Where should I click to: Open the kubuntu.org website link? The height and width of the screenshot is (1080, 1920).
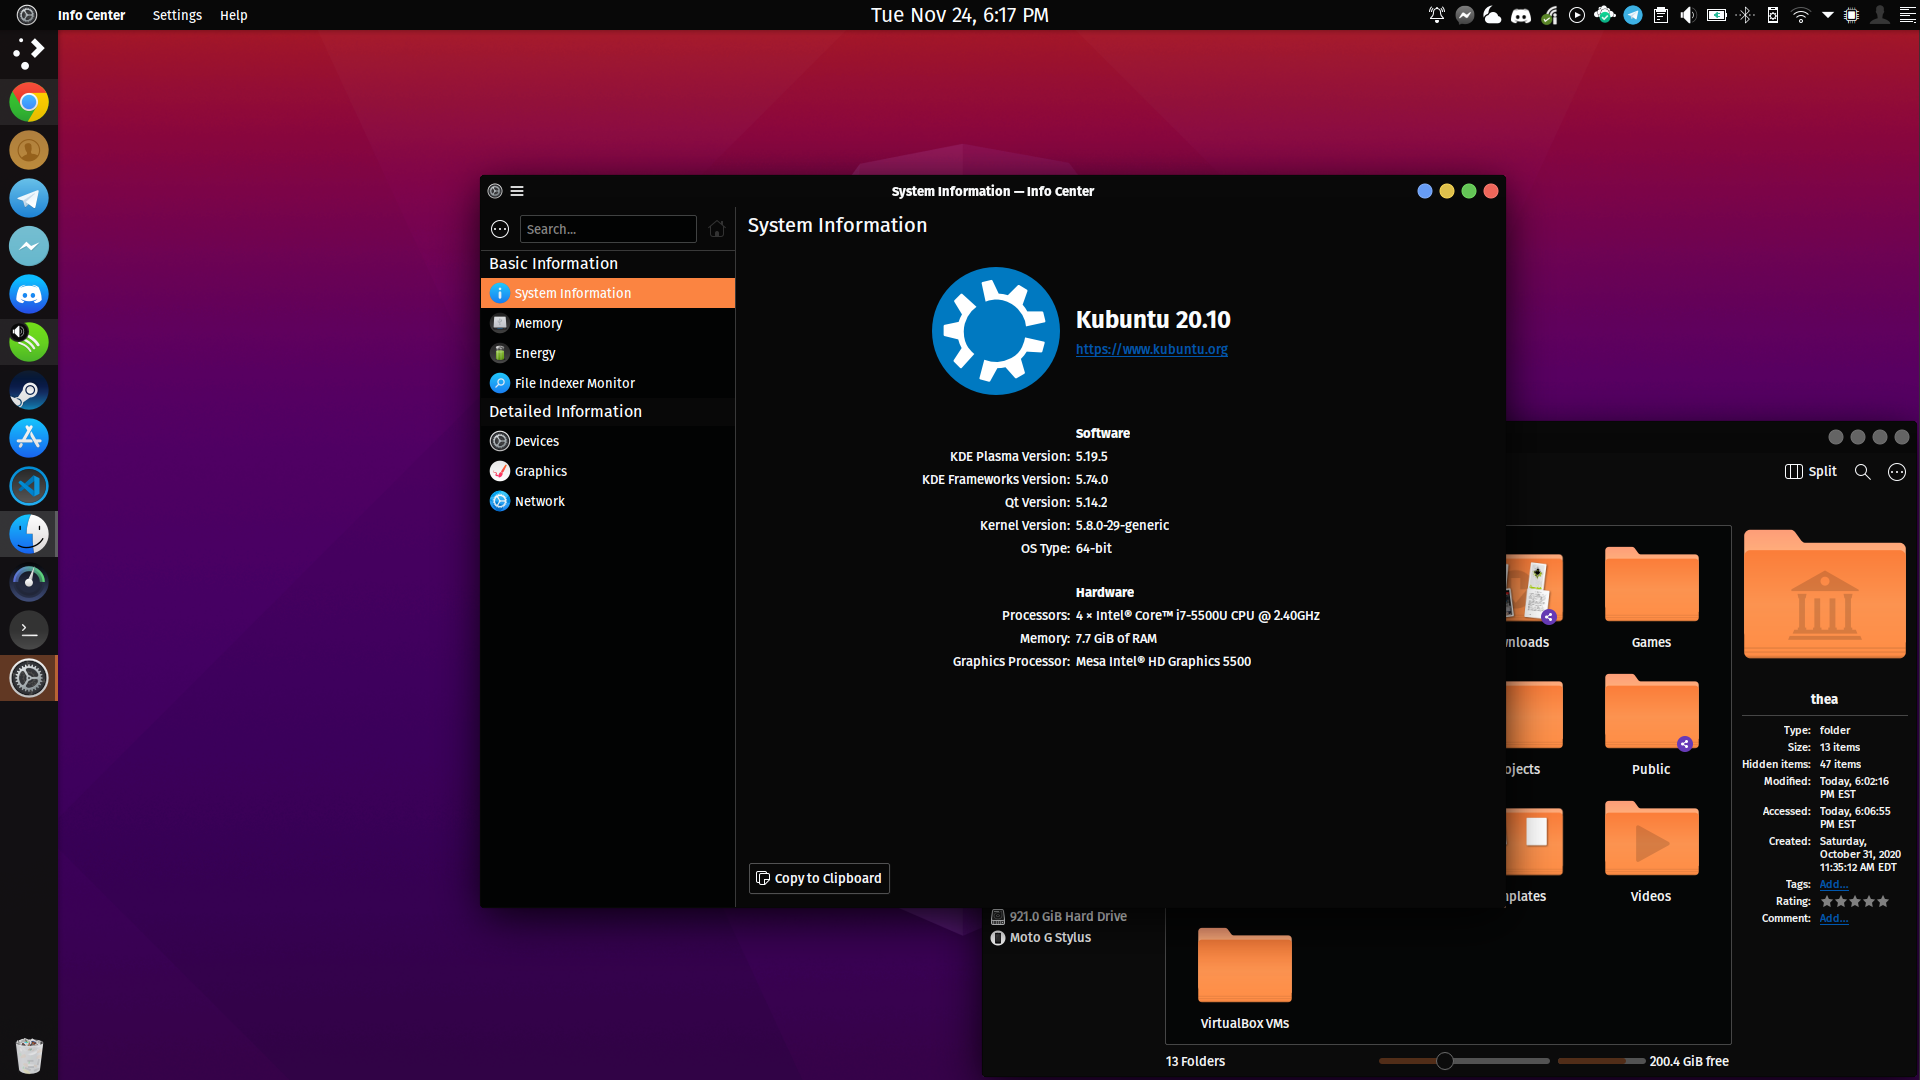click(1151, 349)
